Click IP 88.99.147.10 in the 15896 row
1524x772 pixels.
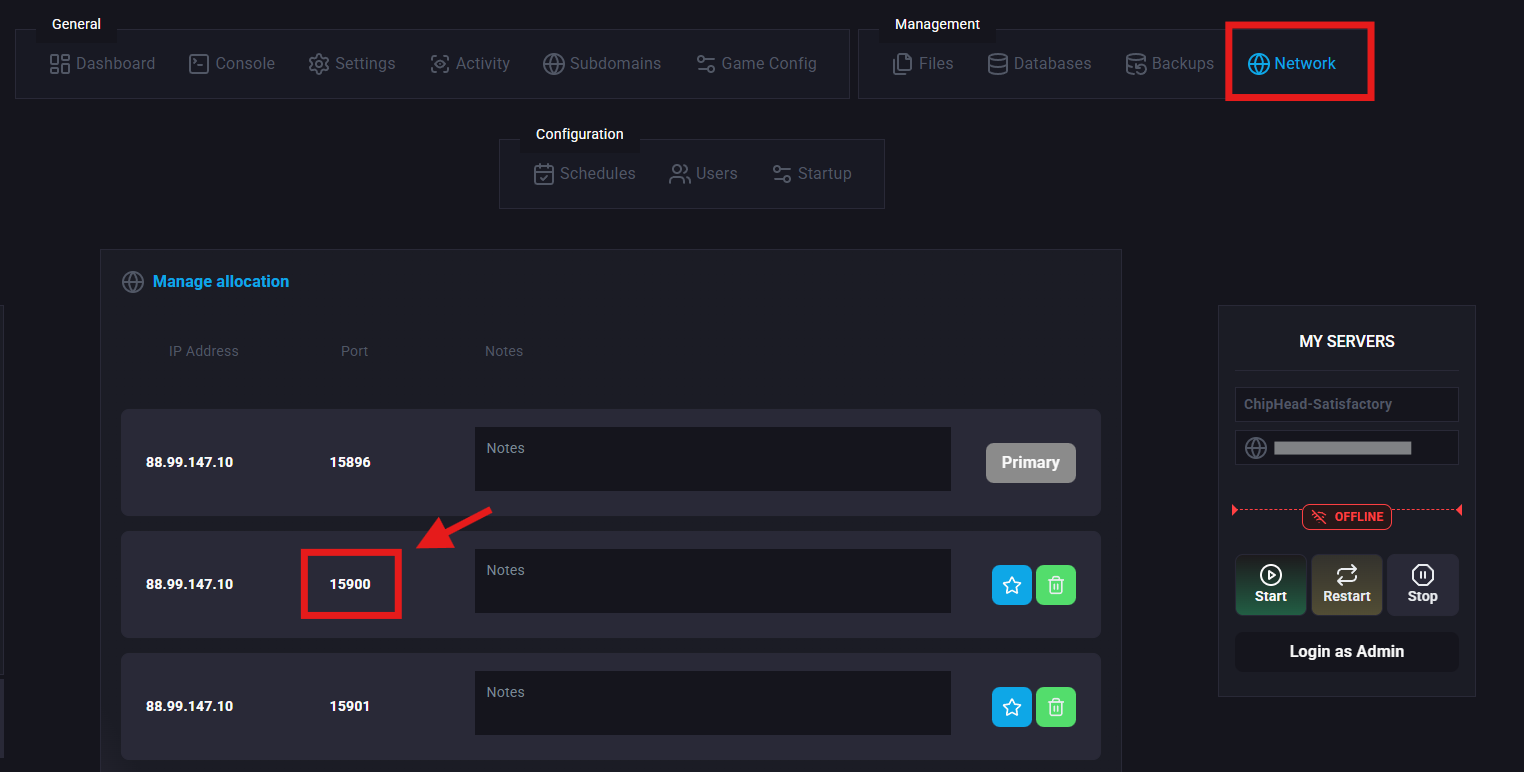[x=190, y=463]
